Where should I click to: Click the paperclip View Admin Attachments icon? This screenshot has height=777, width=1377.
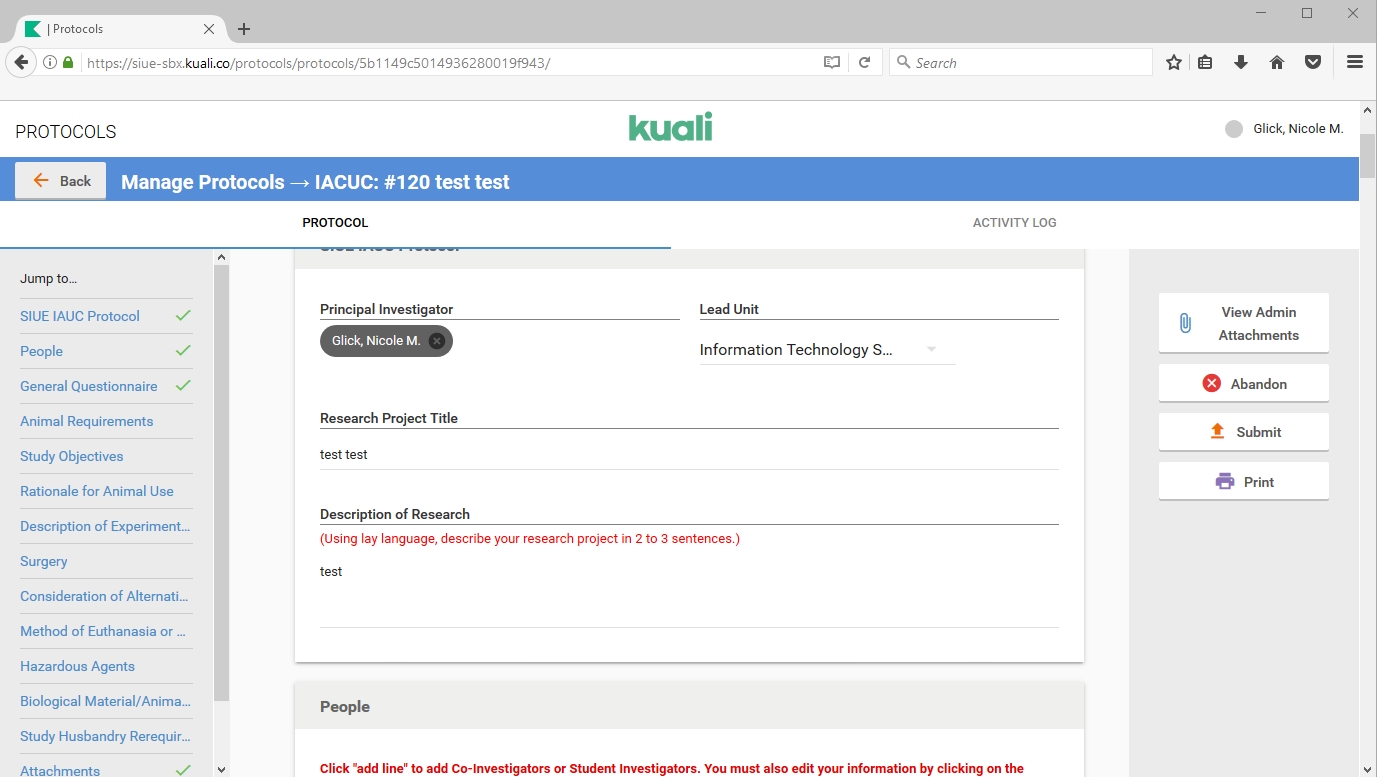1185,323
